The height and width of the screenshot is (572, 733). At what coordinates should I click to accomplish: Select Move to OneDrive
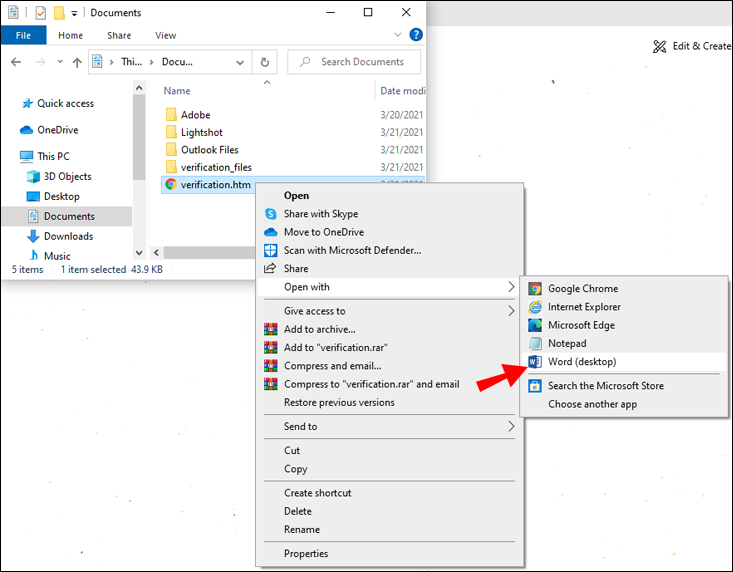[389, 232]
